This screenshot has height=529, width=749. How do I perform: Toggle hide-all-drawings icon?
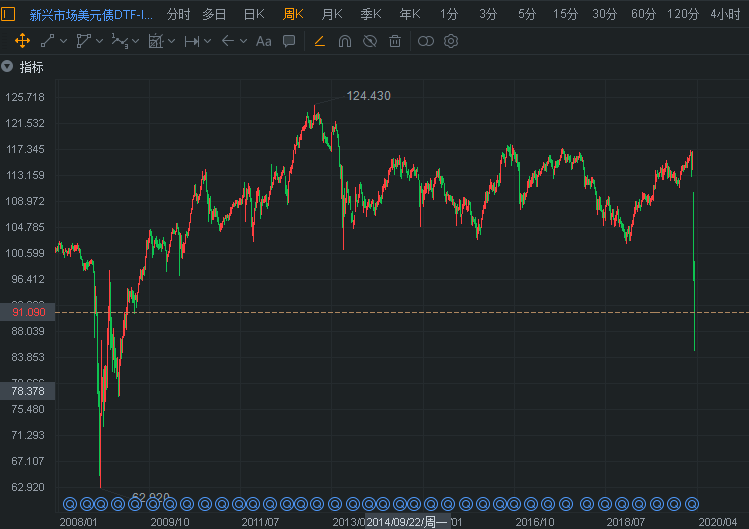tap(370, 41)
